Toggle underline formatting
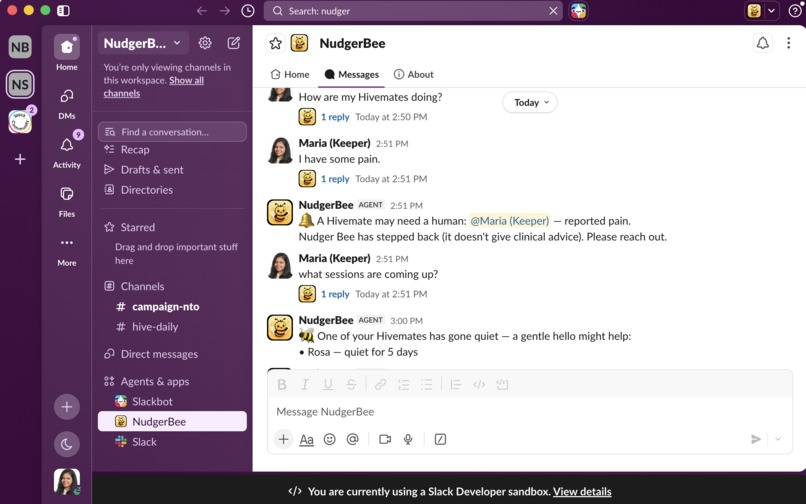Screen dimensions: 806x504 tap(328, 385)
